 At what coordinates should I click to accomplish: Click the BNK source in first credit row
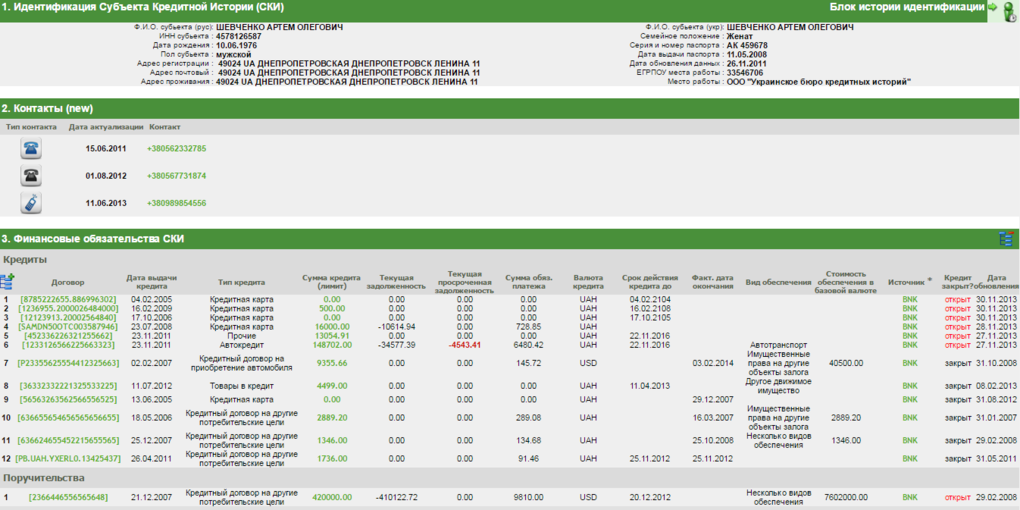(909, 299)
